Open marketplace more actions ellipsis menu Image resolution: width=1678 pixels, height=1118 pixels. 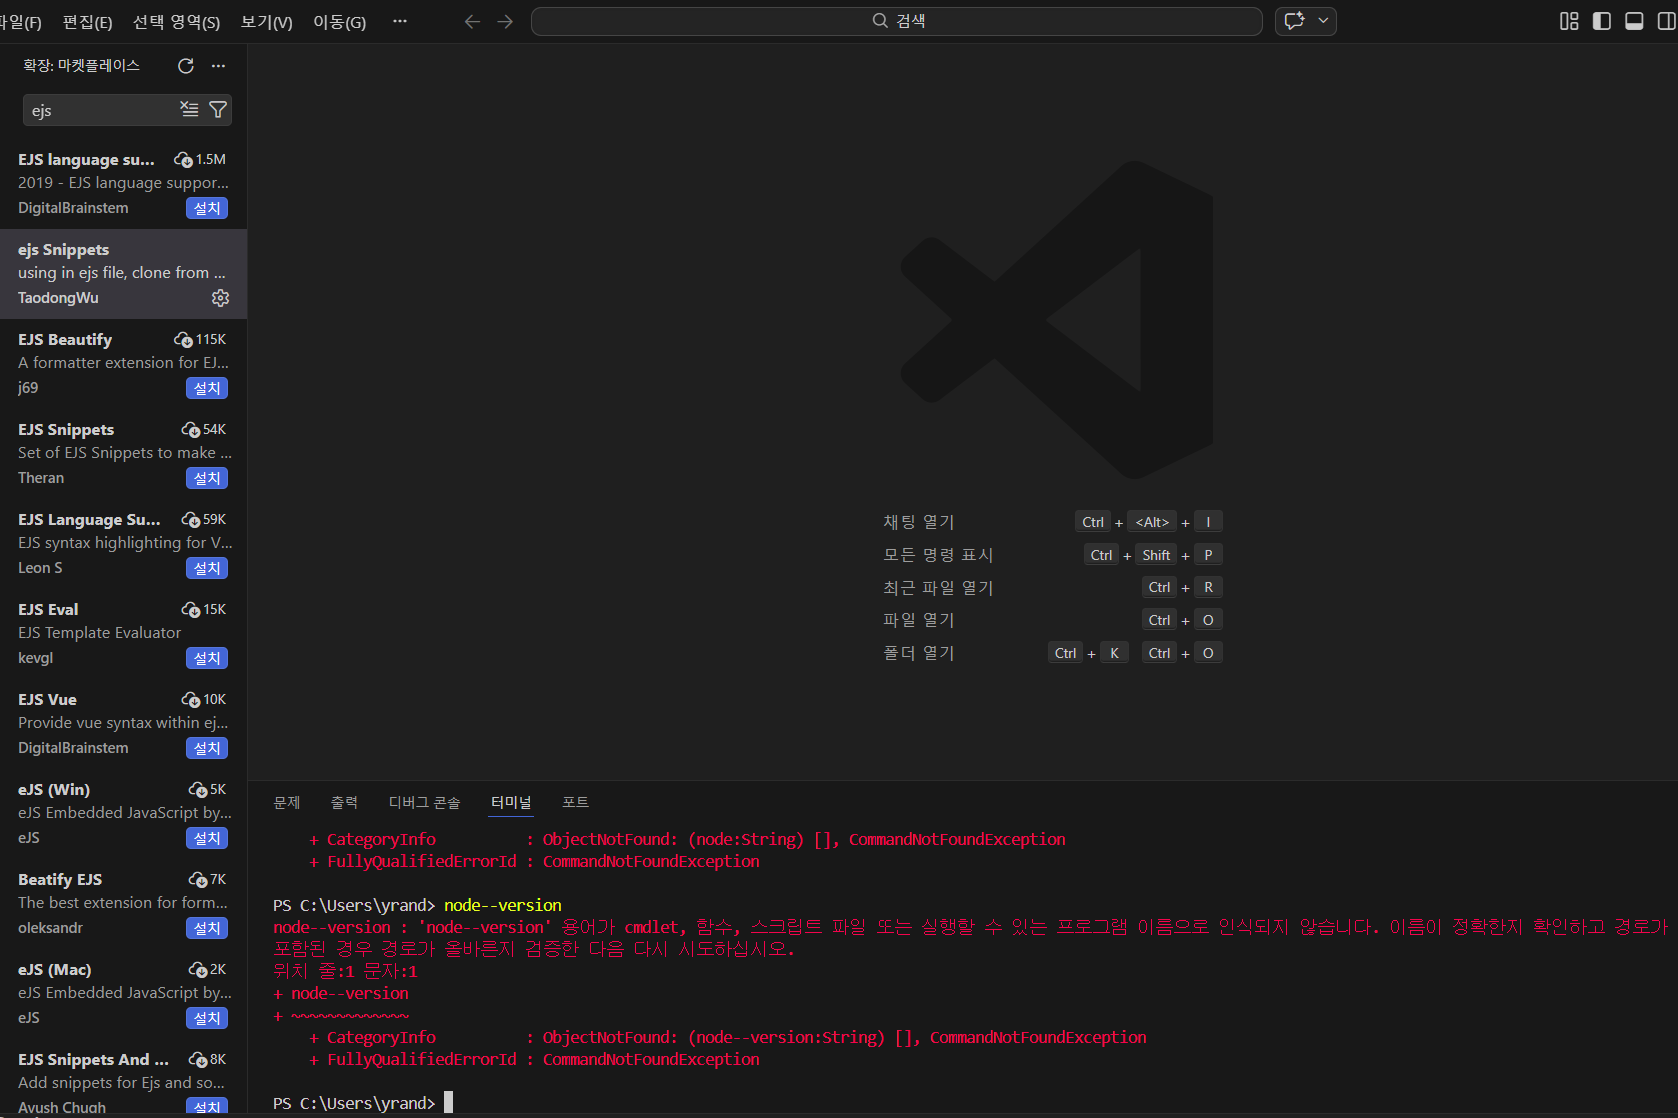(218, 66)
